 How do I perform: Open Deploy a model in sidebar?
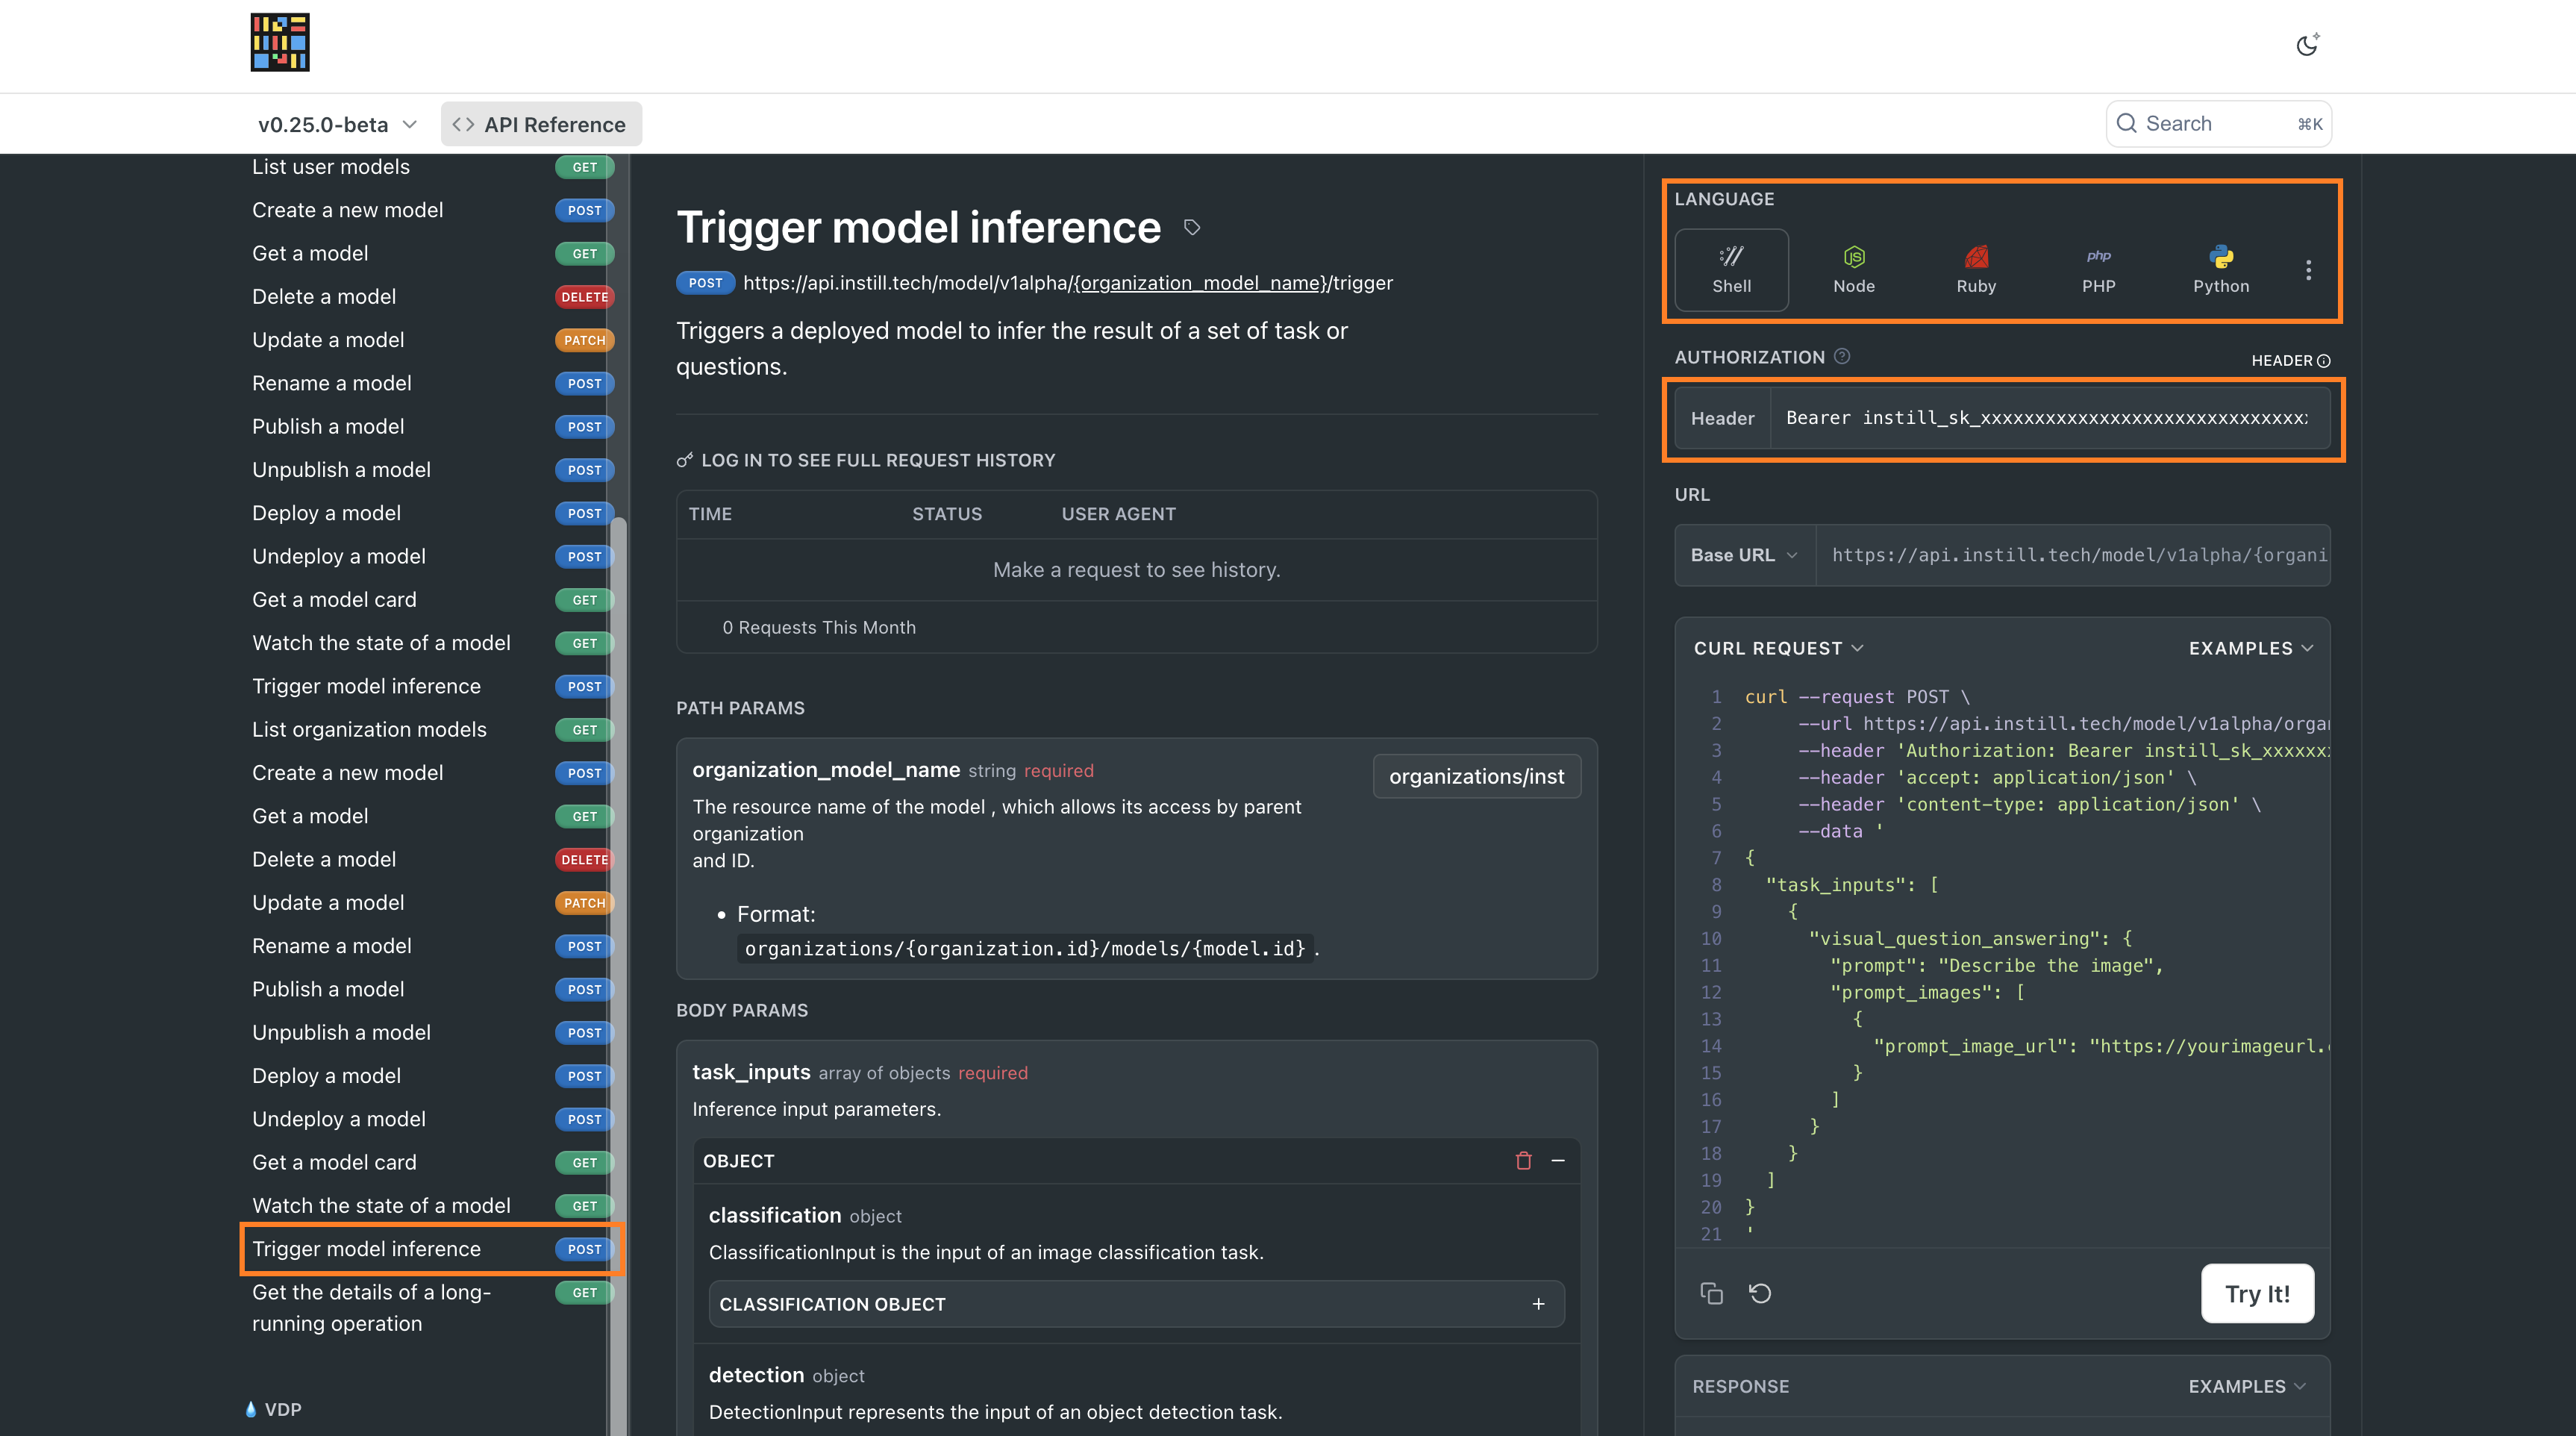coord(326,513)
